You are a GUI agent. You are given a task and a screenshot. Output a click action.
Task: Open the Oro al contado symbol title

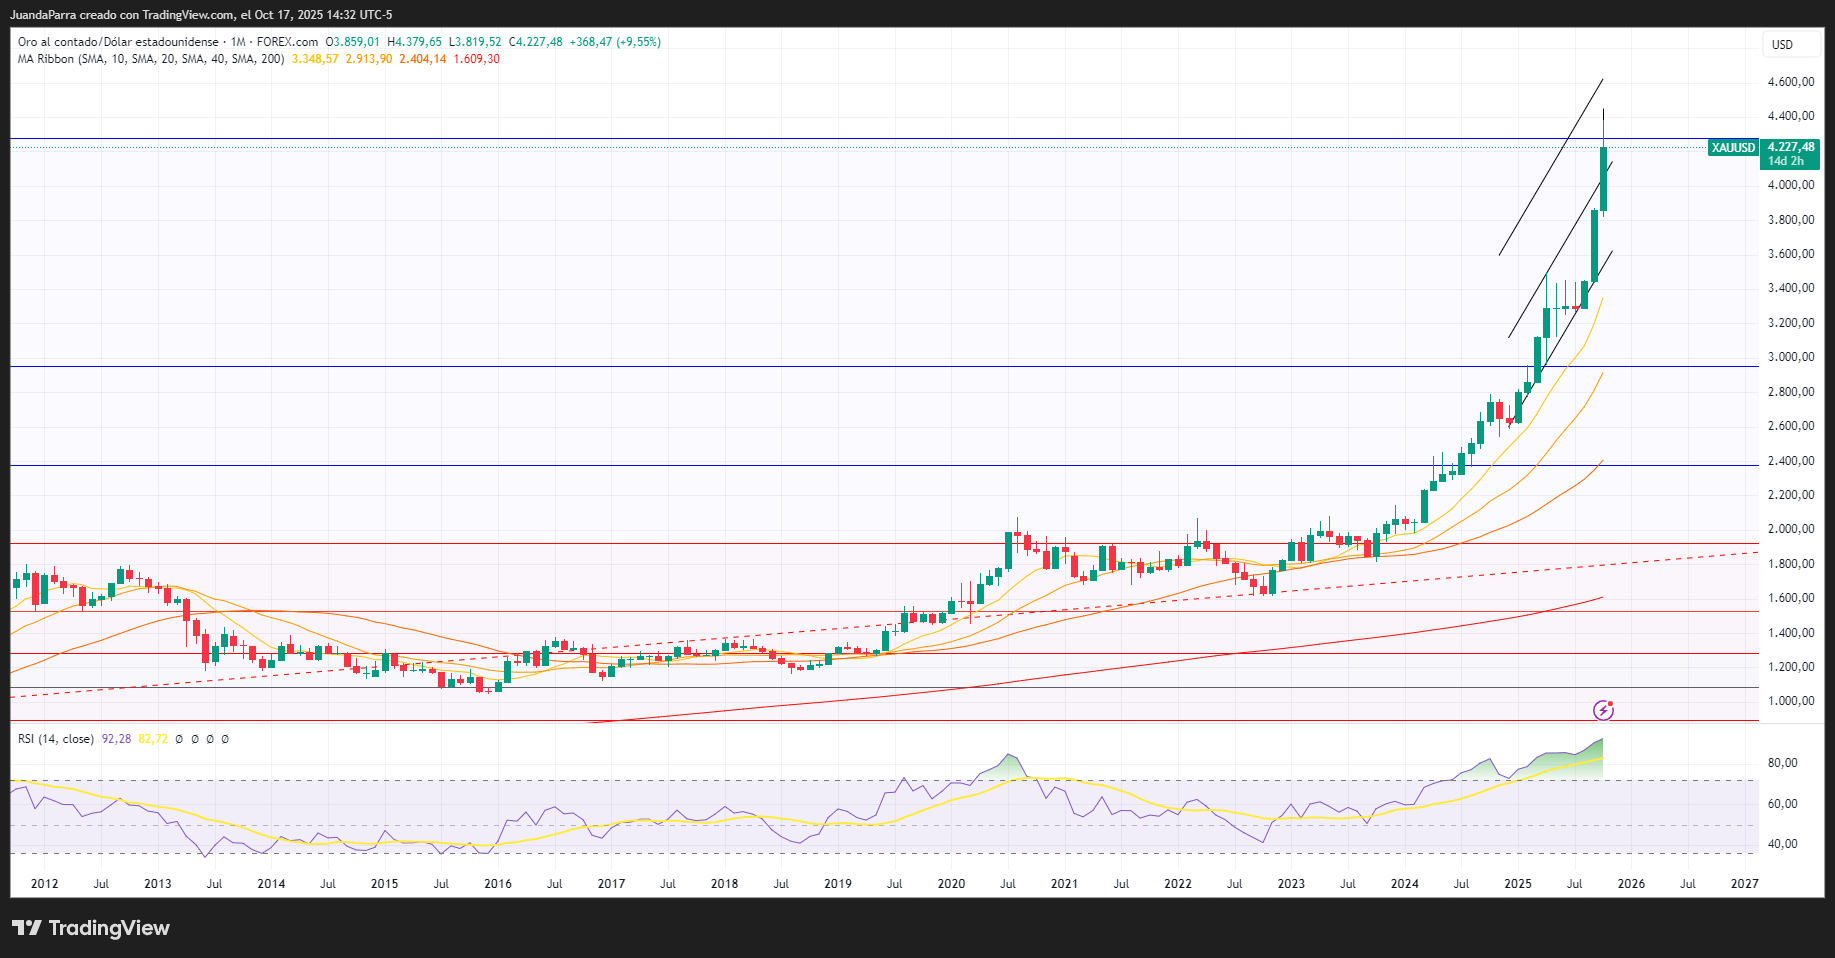(x=118, y=42)
